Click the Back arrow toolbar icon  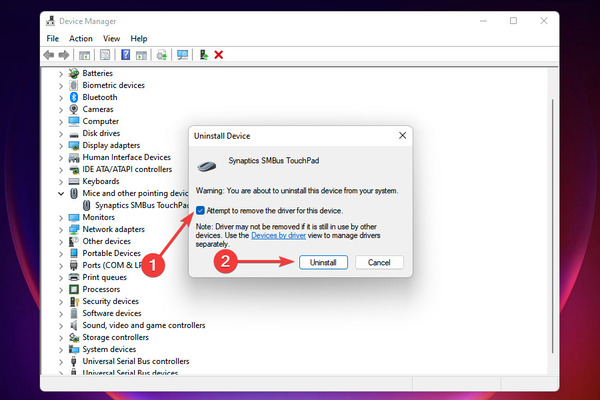click(x=49, y=55)
